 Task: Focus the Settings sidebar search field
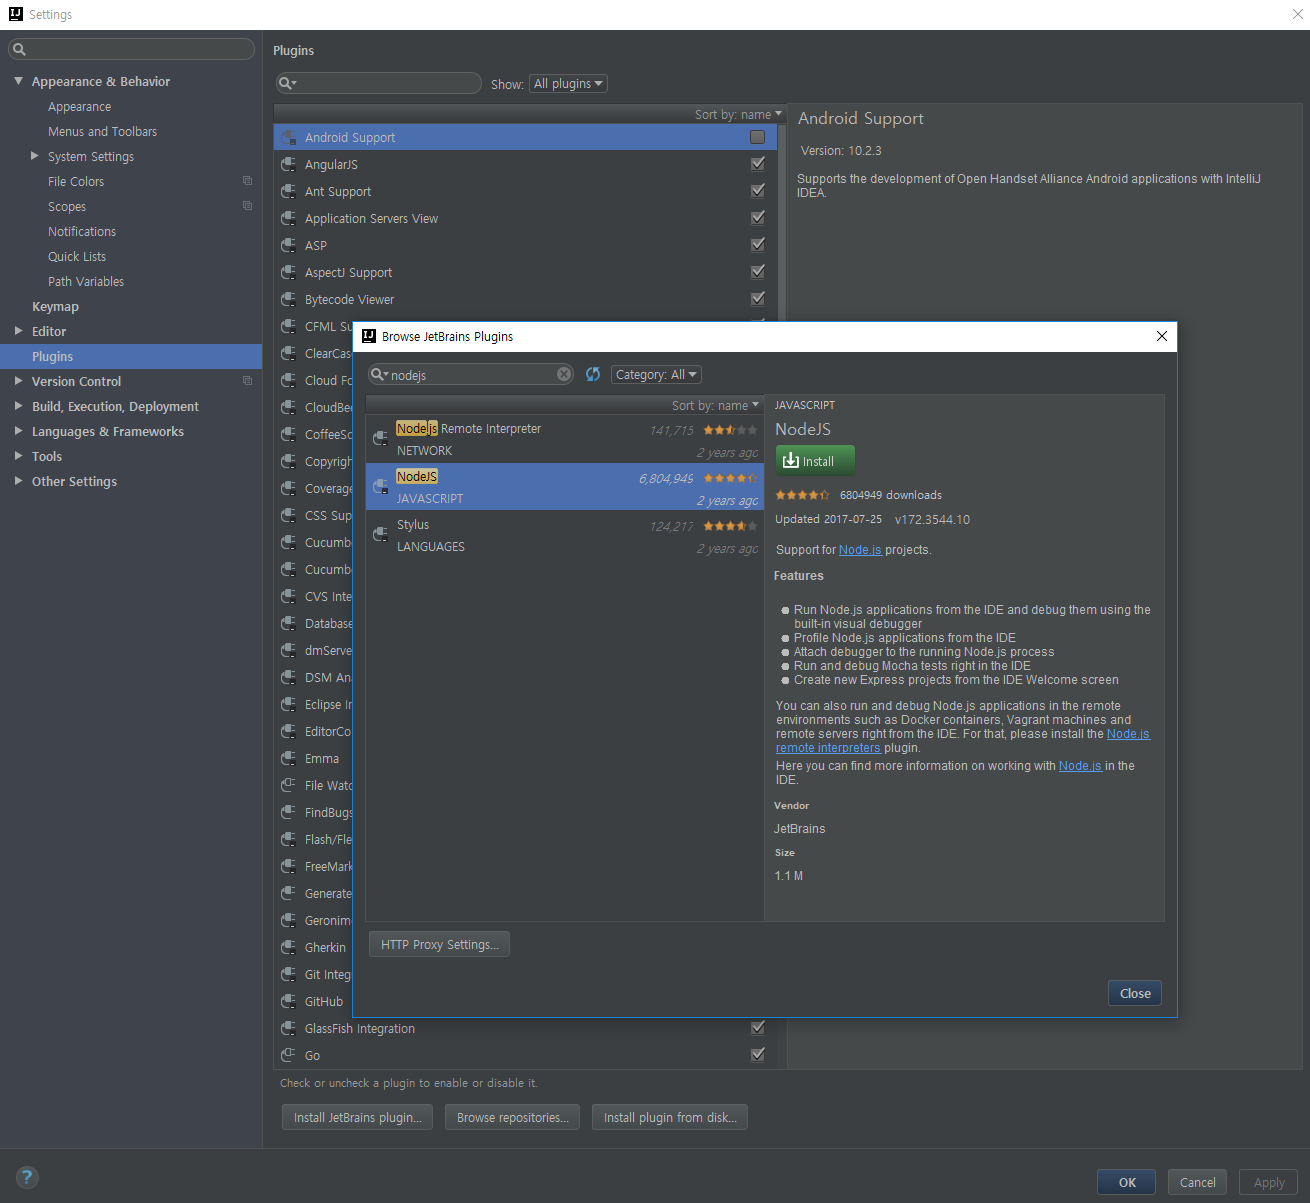[131, 48]
